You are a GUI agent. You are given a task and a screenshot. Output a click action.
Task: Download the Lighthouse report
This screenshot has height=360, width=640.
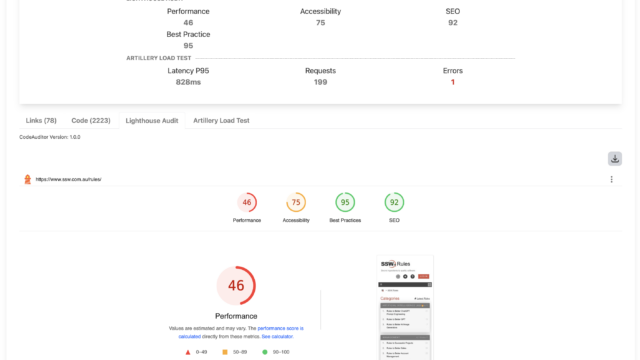[x=615, y=159]
